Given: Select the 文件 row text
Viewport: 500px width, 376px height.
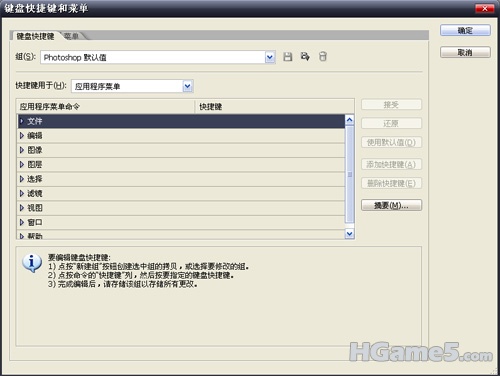Looking at the screenshot, I should click(35, 121).
